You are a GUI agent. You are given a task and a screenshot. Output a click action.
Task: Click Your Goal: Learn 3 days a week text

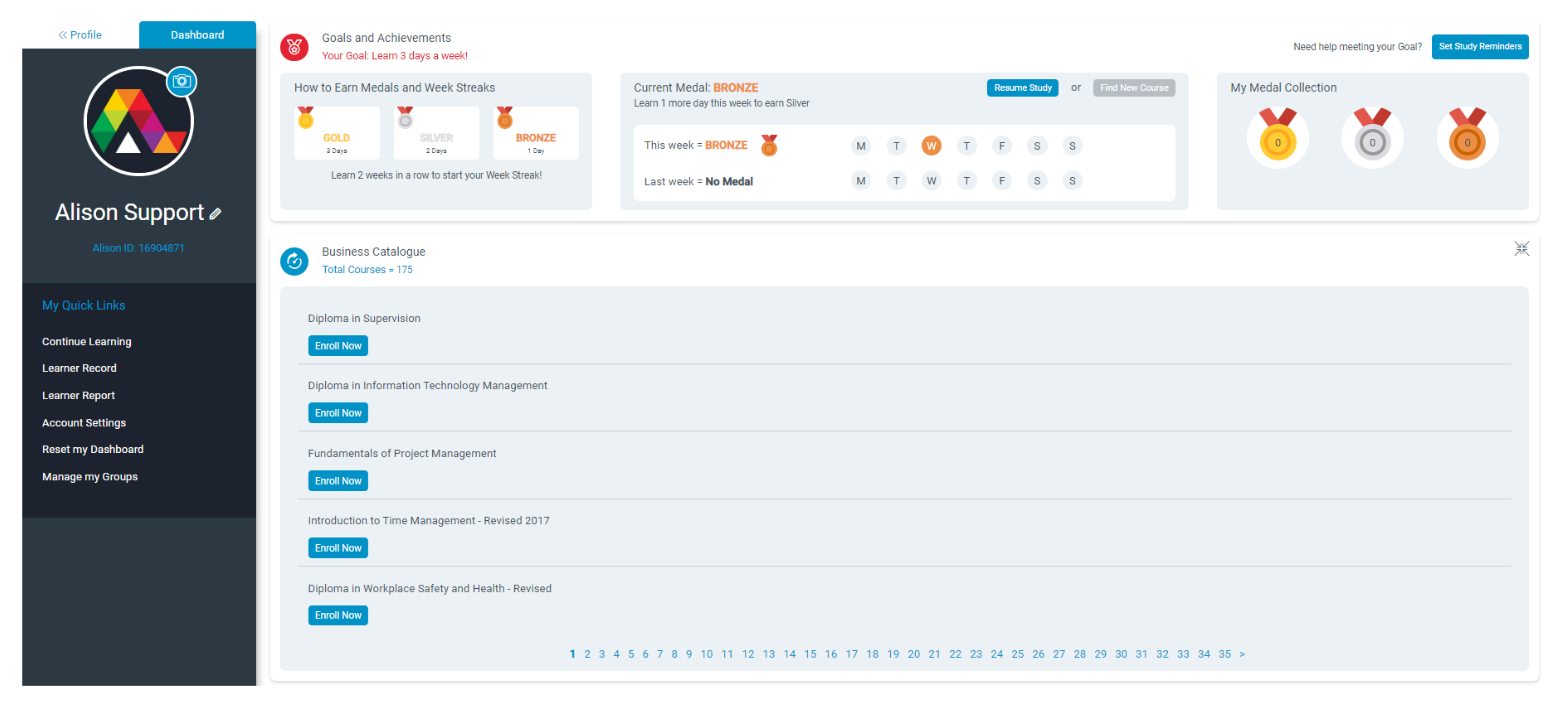[395, 56]
